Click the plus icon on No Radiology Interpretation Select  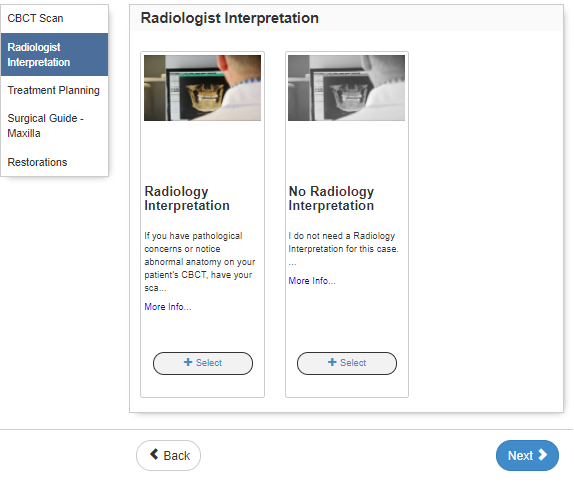point(332,362)
